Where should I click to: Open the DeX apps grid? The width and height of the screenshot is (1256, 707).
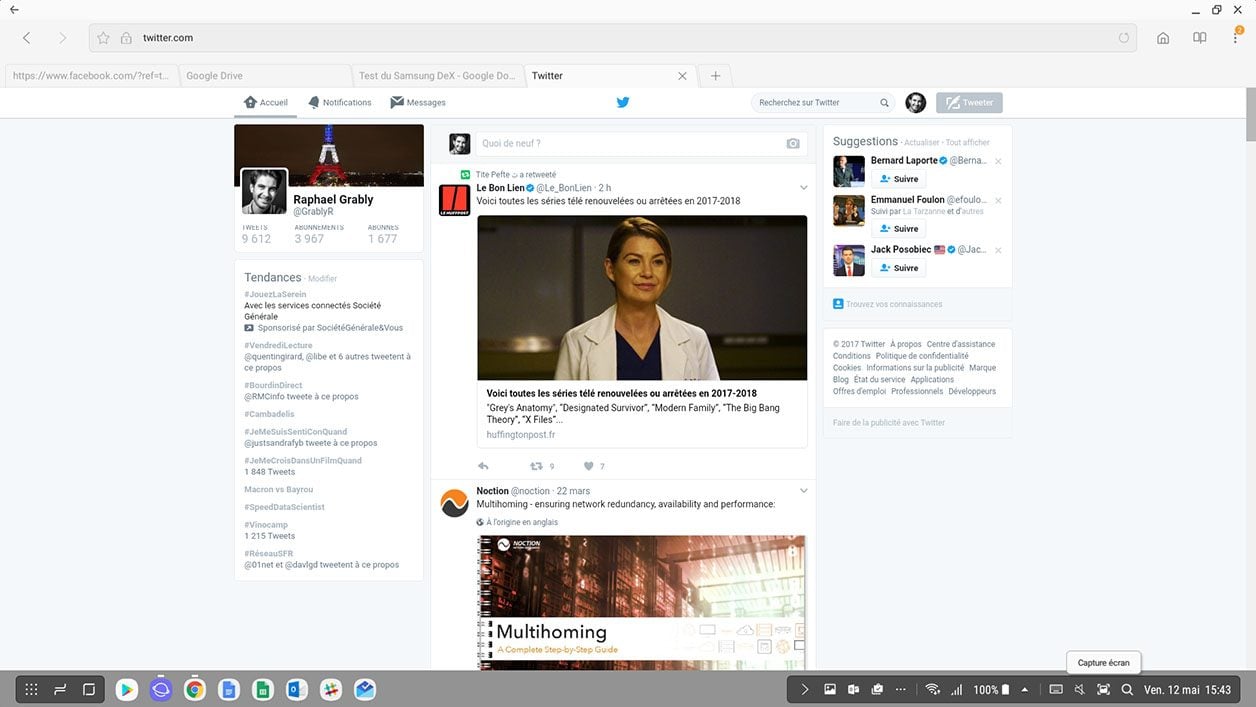pyautogui.click(x=31, y=689)
